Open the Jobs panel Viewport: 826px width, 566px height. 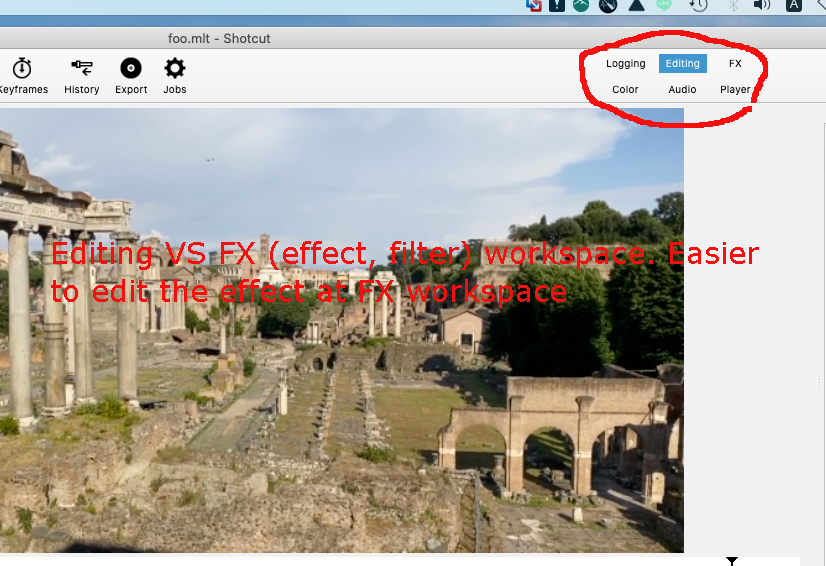pyautogui.click(x=175, y=76)
